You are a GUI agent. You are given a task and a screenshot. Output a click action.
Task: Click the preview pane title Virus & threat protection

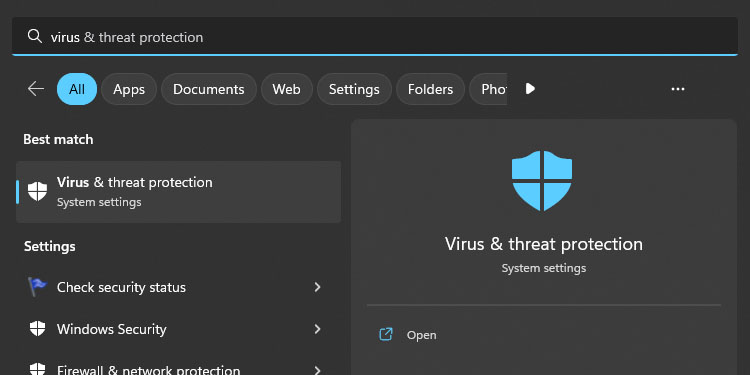tap(544, 244)
